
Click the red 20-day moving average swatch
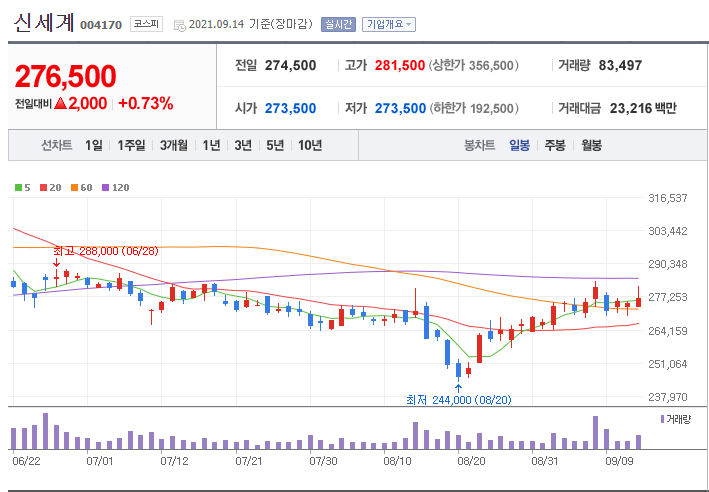43,188
